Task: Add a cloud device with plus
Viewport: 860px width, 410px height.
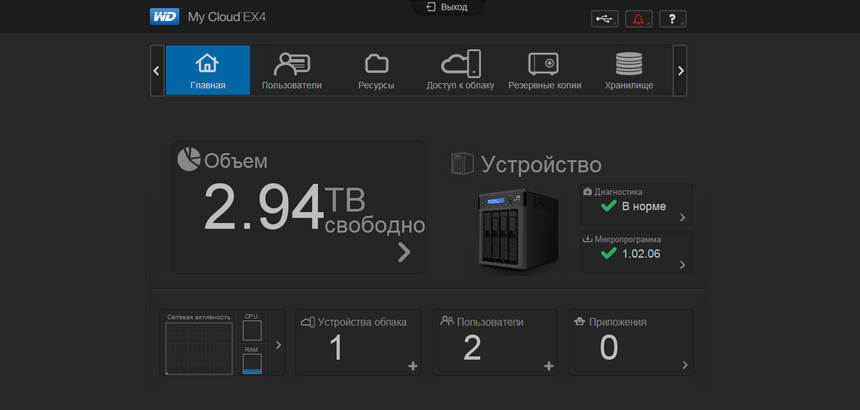Action: (412, 367)
